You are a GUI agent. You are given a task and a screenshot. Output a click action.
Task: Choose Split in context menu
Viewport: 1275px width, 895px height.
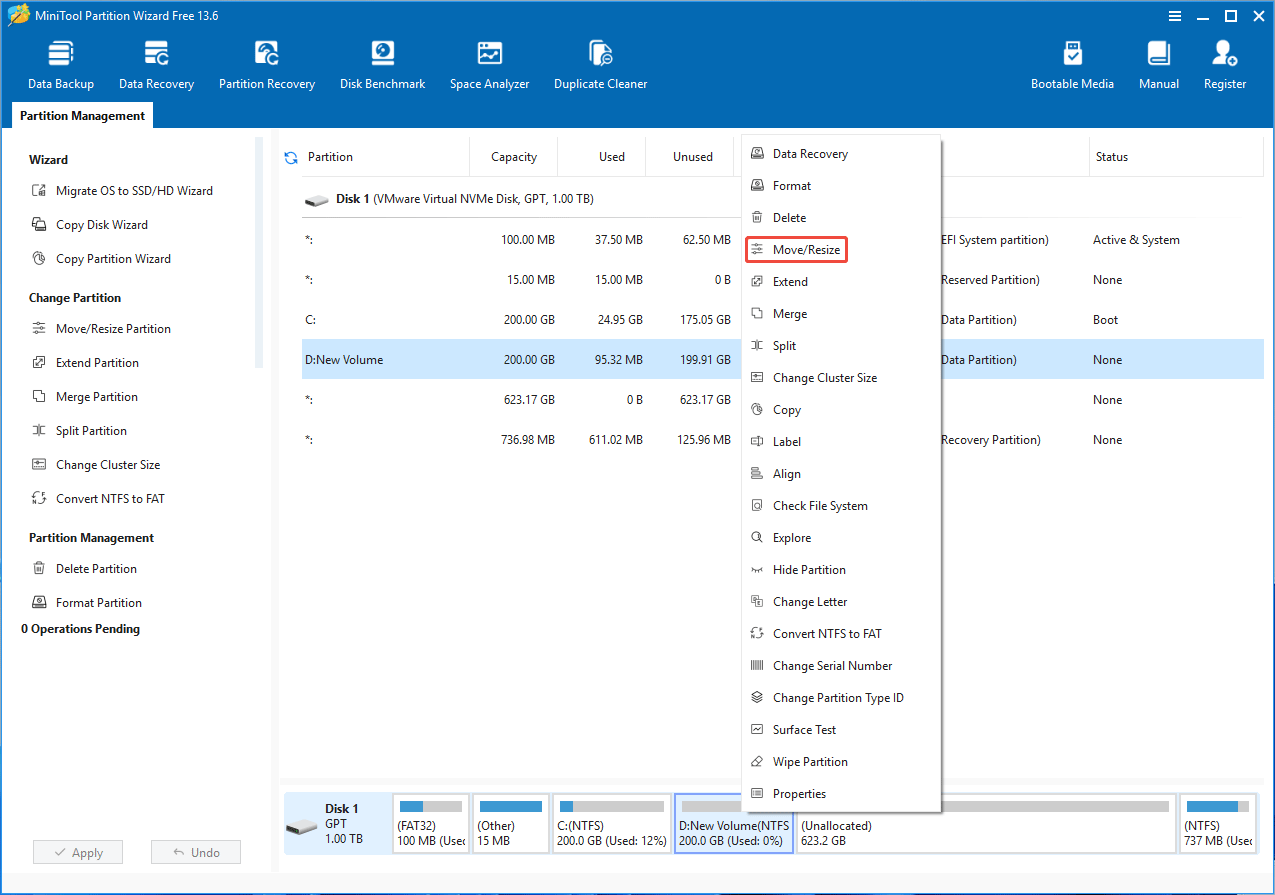click(x=840, y=346)
